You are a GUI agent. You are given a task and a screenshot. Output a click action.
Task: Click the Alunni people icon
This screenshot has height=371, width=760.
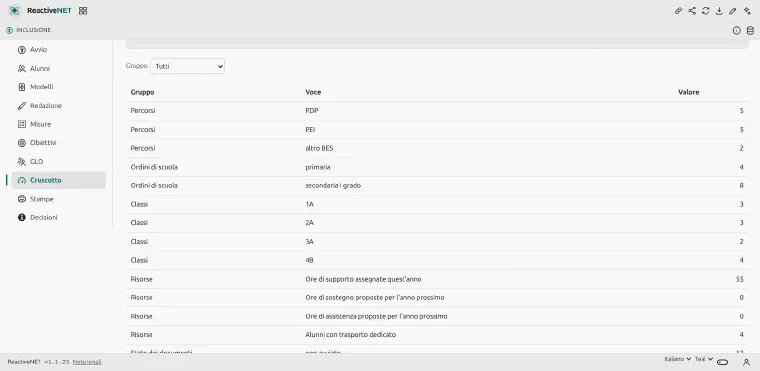pos(22,68)
